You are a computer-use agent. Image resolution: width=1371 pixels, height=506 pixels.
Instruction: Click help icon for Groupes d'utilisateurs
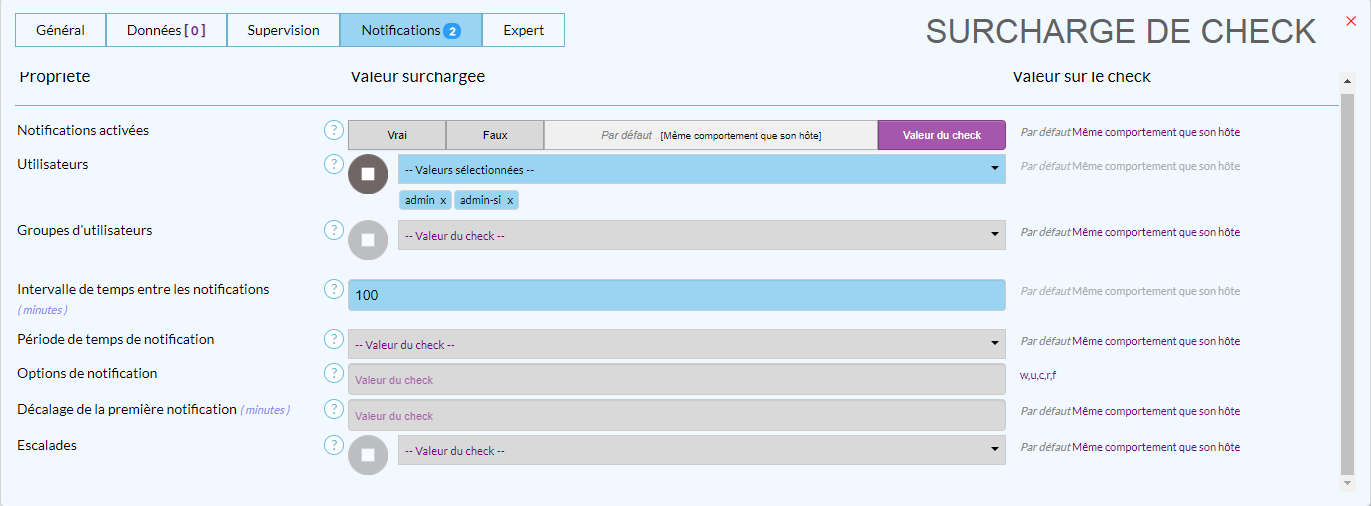coord(334,230)
